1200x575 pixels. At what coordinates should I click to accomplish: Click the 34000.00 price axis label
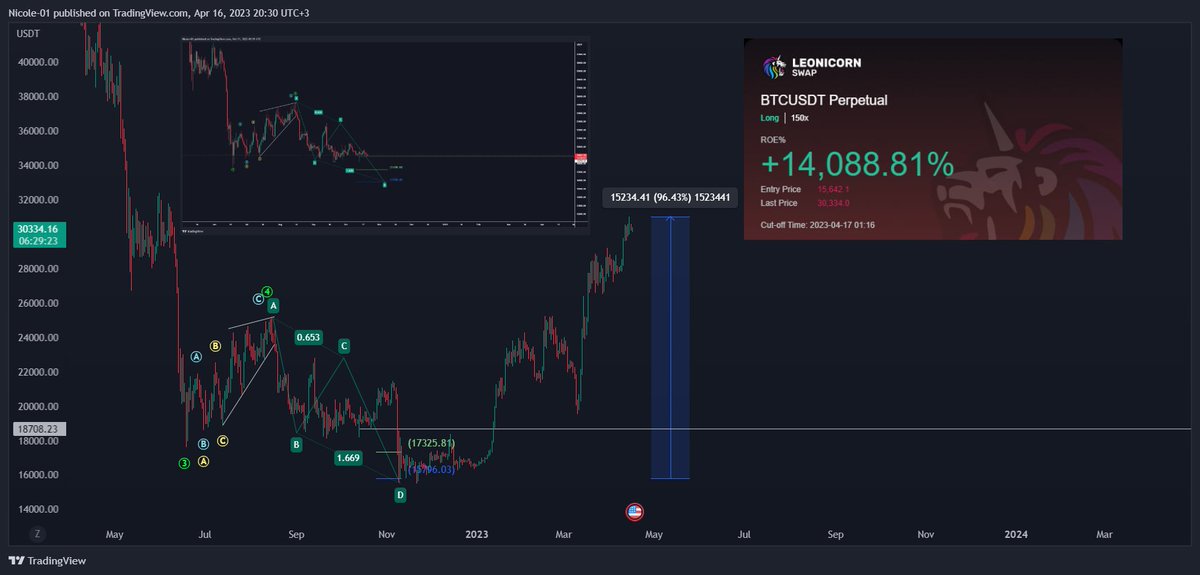click(x=39, y=166)
